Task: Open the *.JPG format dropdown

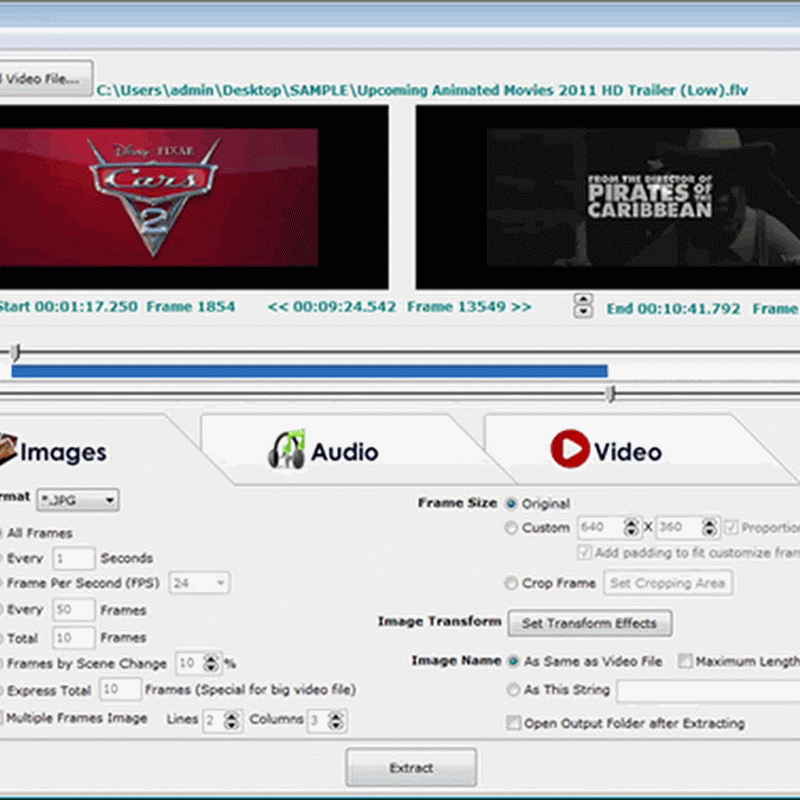Action: click(78, 500)
